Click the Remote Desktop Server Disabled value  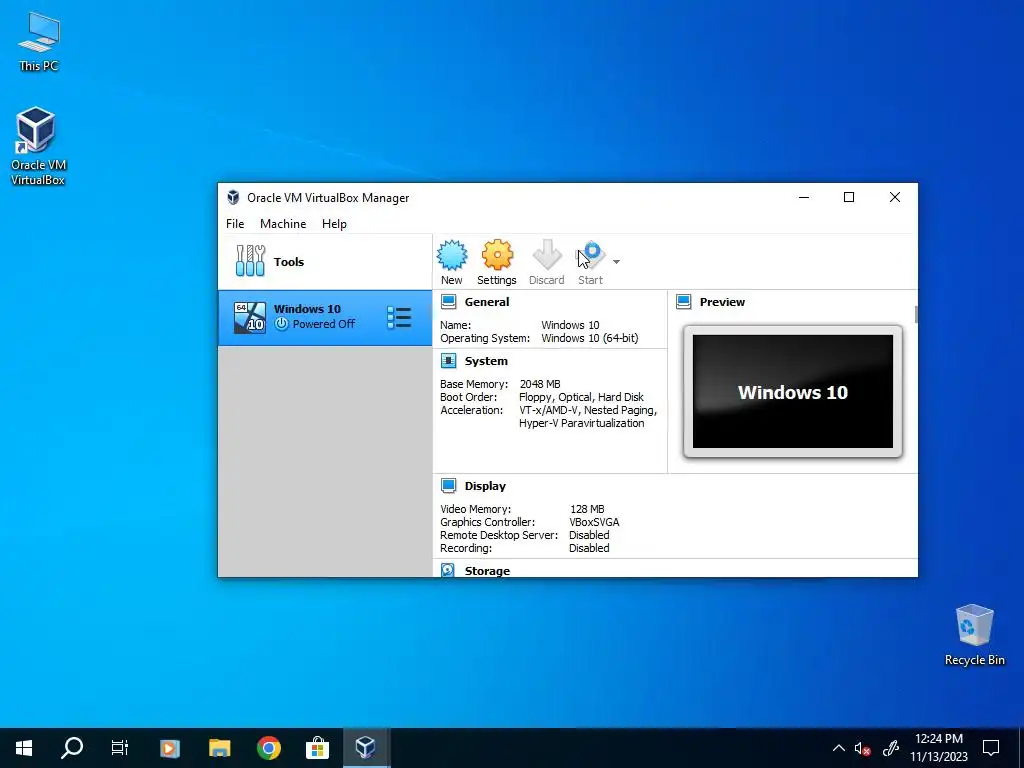tap(589, 535)
